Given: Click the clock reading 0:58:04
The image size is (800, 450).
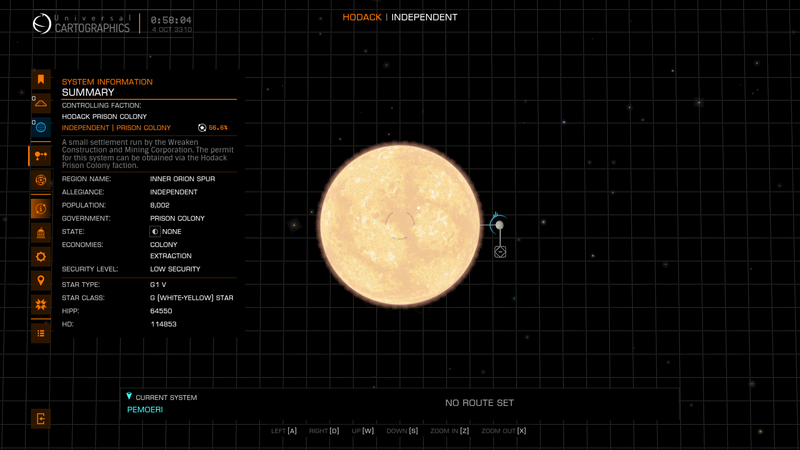Looking at the screenshot, I should point(171,20).
